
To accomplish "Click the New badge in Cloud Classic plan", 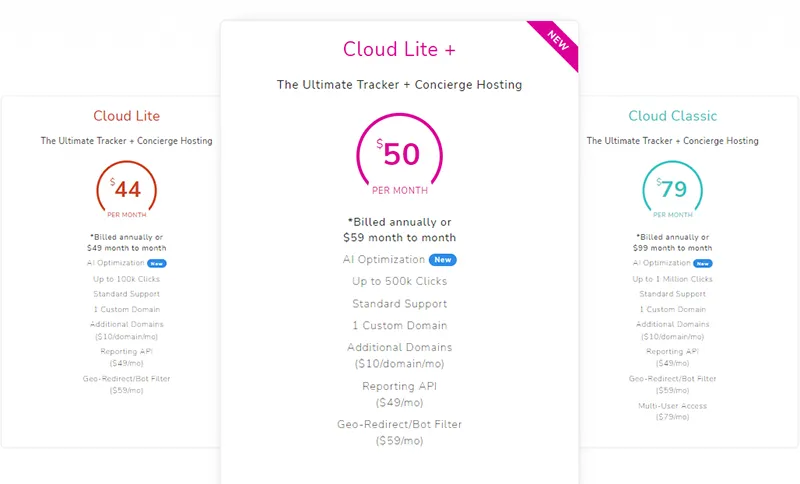I will click(x=703, y=264).
